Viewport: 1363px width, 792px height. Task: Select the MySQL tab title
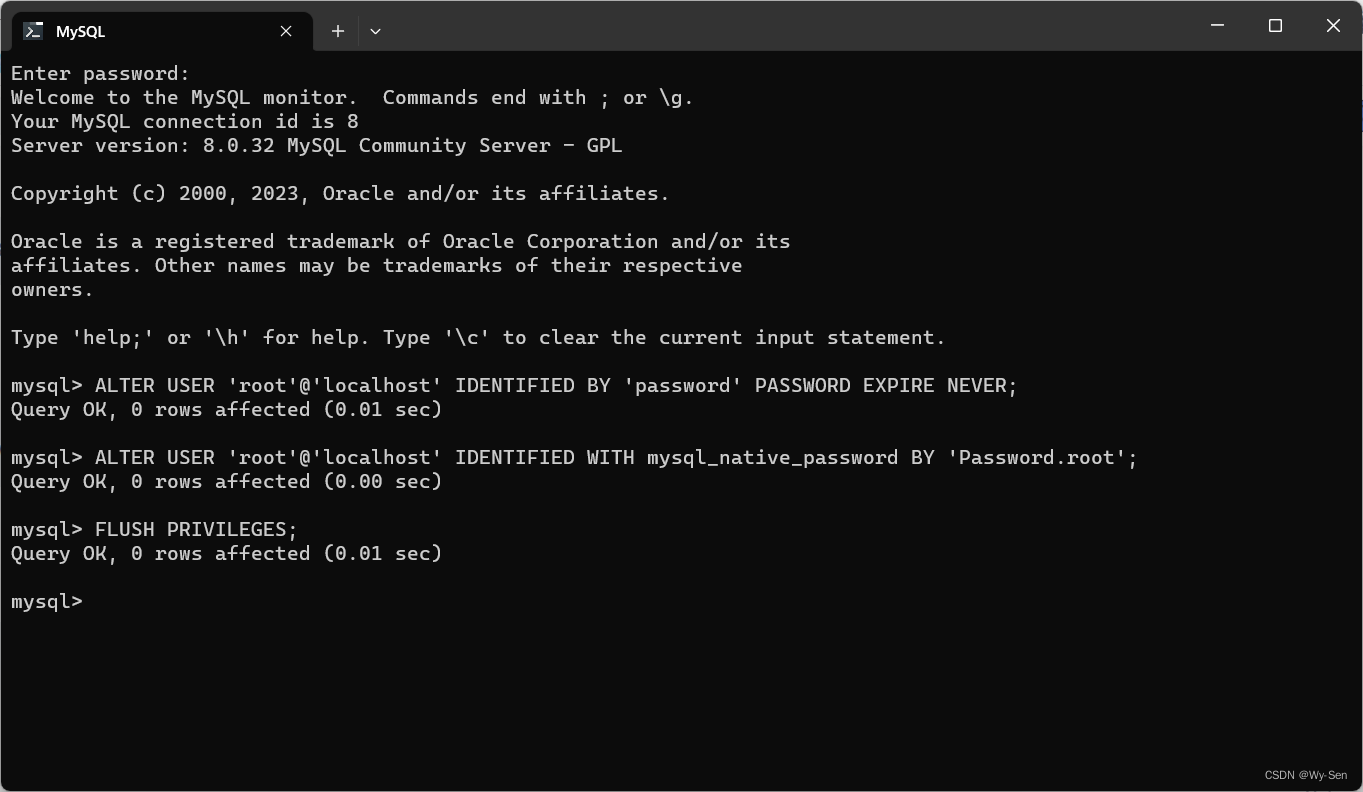click(80, 31)
